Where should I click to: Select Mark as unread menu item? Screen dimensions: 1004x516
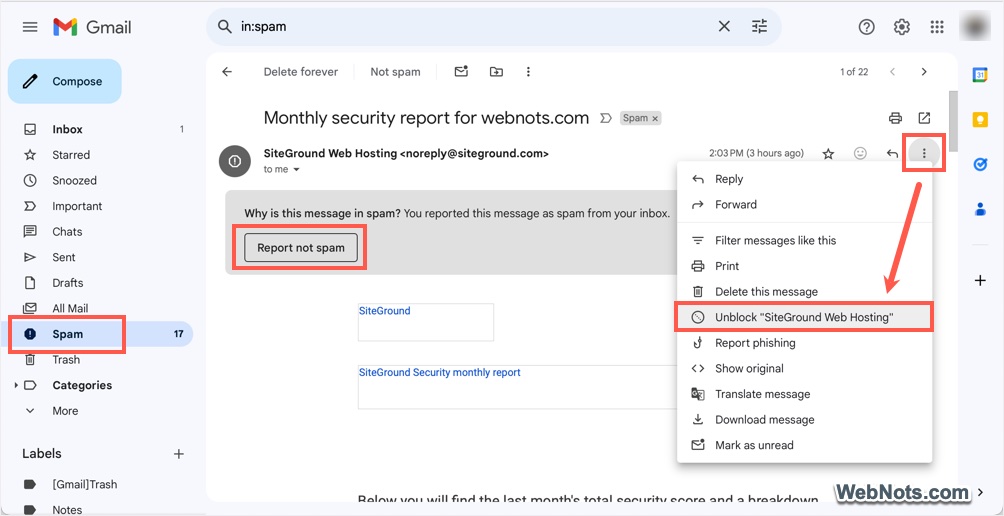[804, 446]
